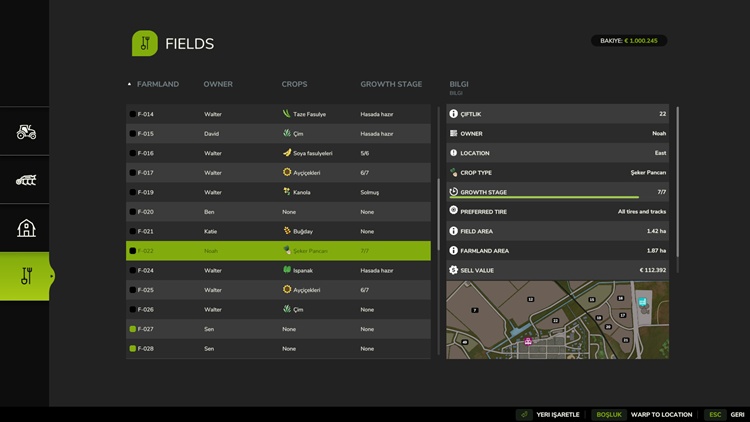Sort the list by the Crops column header
The image size is (750, 422).
[294, 84]
